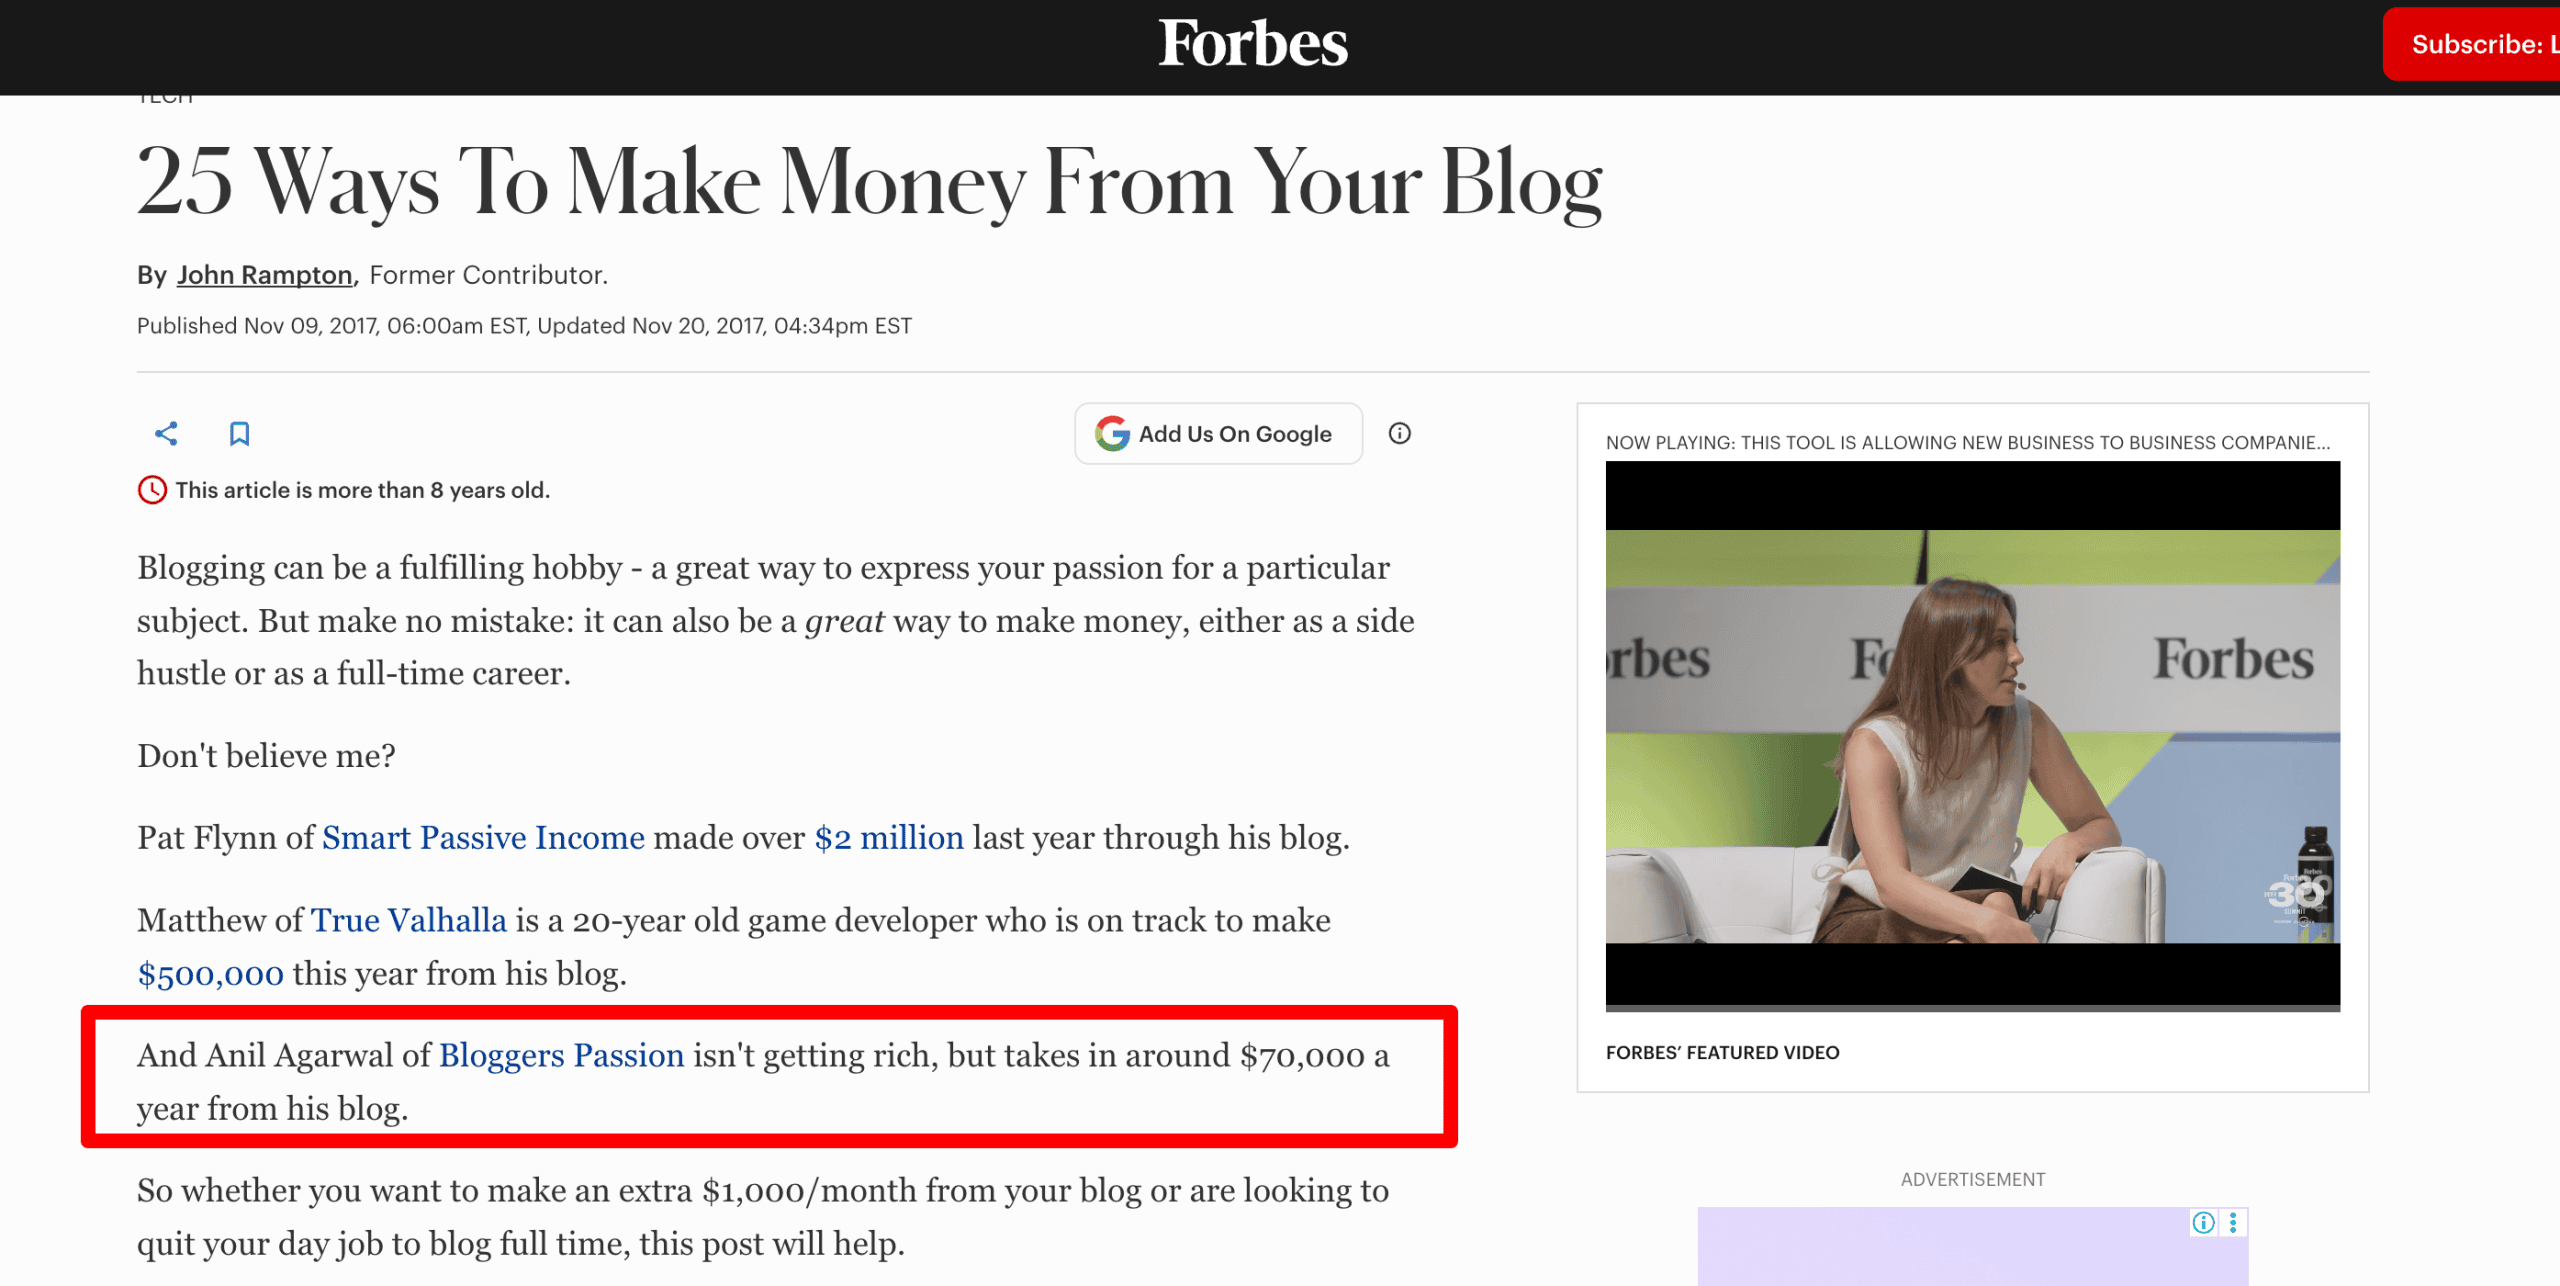Open the advertisement three-dot options icon
Viewport: 2560px width, 1286px height.
(2233, 1222)
